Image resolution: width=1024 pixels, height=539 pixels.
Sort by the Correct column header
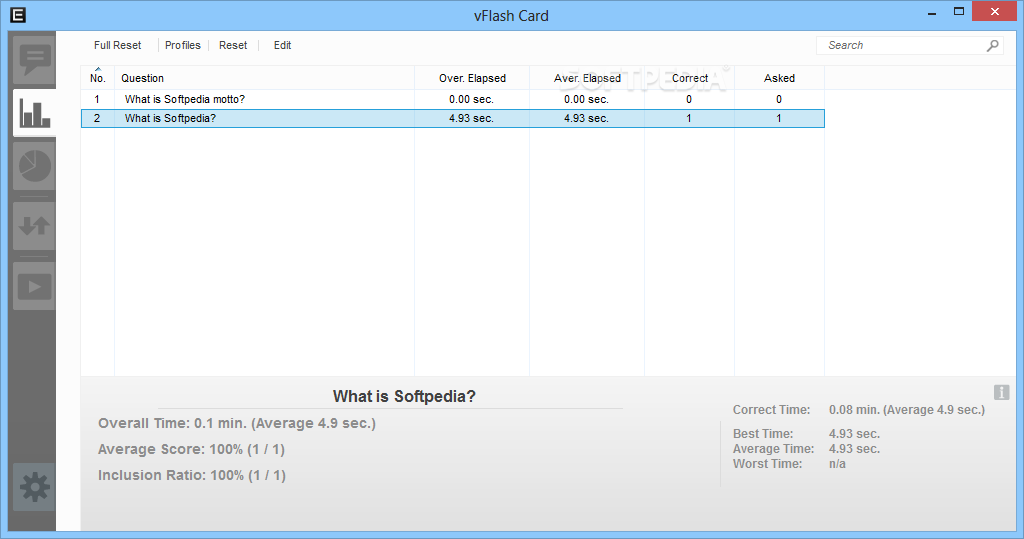coord(690,78)
